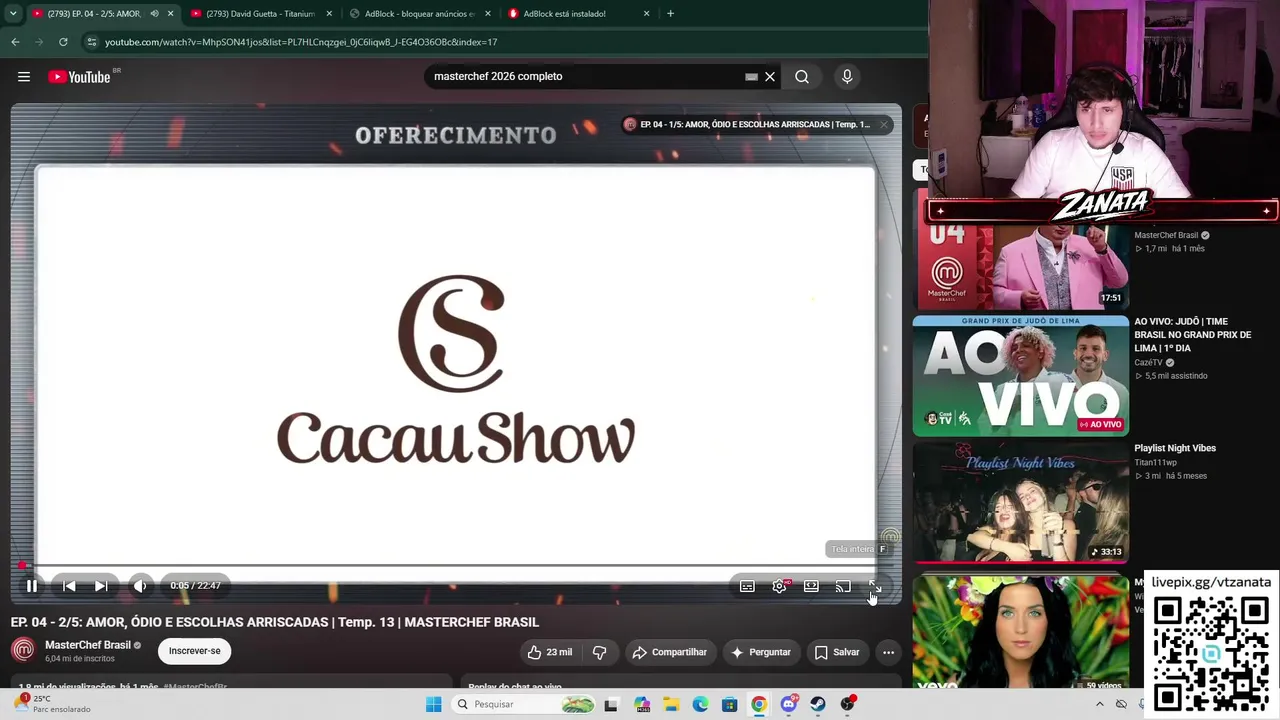Open AO VIVO: JUDÔ Grand Prix title
Screen dimensions: 1280x720
click(x=1193, y=335)
